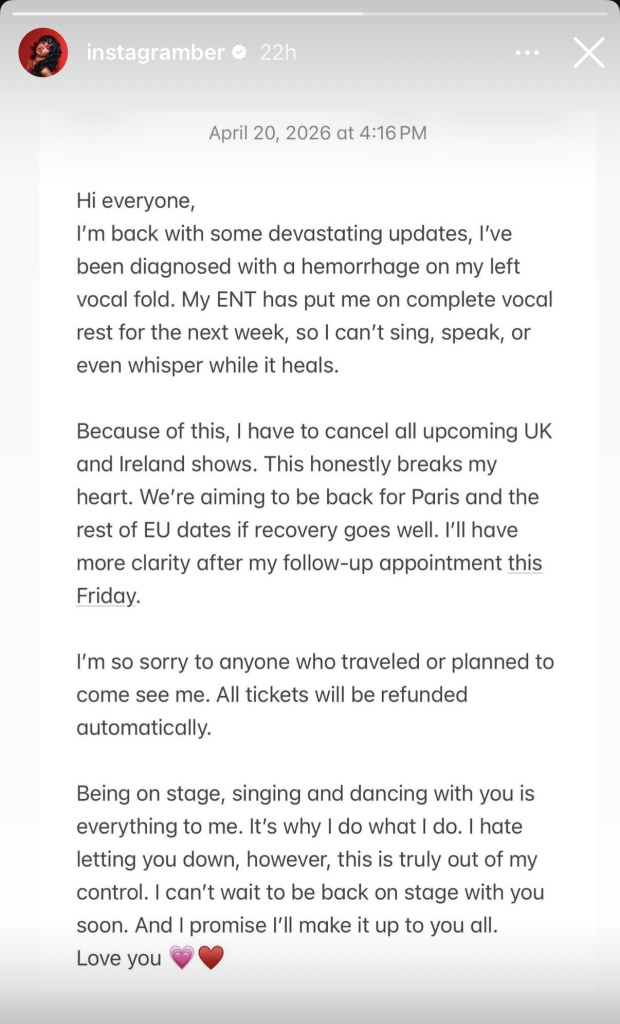This screenshot has height=1024, width=620.
Task: Close the story with the X icon
Action: pyautogui.click(x=589, y=52)
